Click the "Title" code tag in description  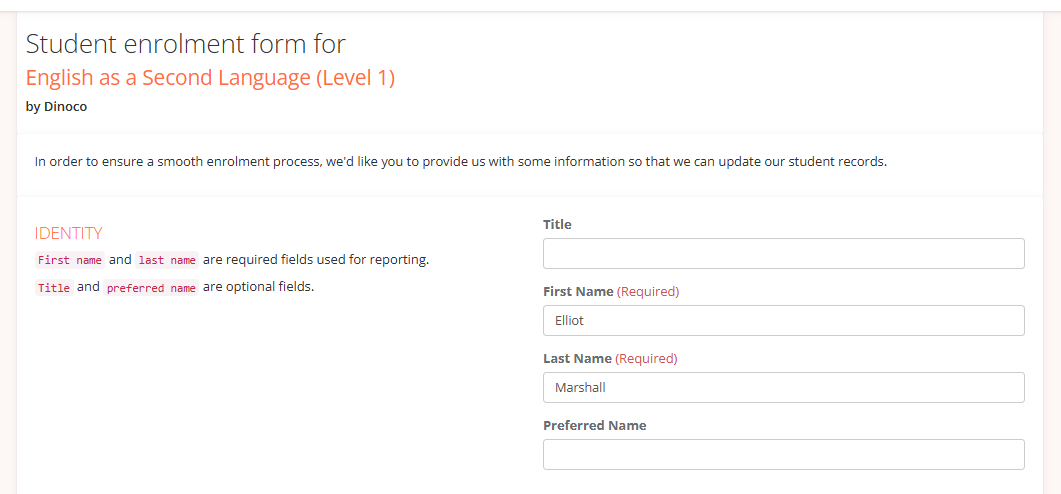click(x=53, y=288)
